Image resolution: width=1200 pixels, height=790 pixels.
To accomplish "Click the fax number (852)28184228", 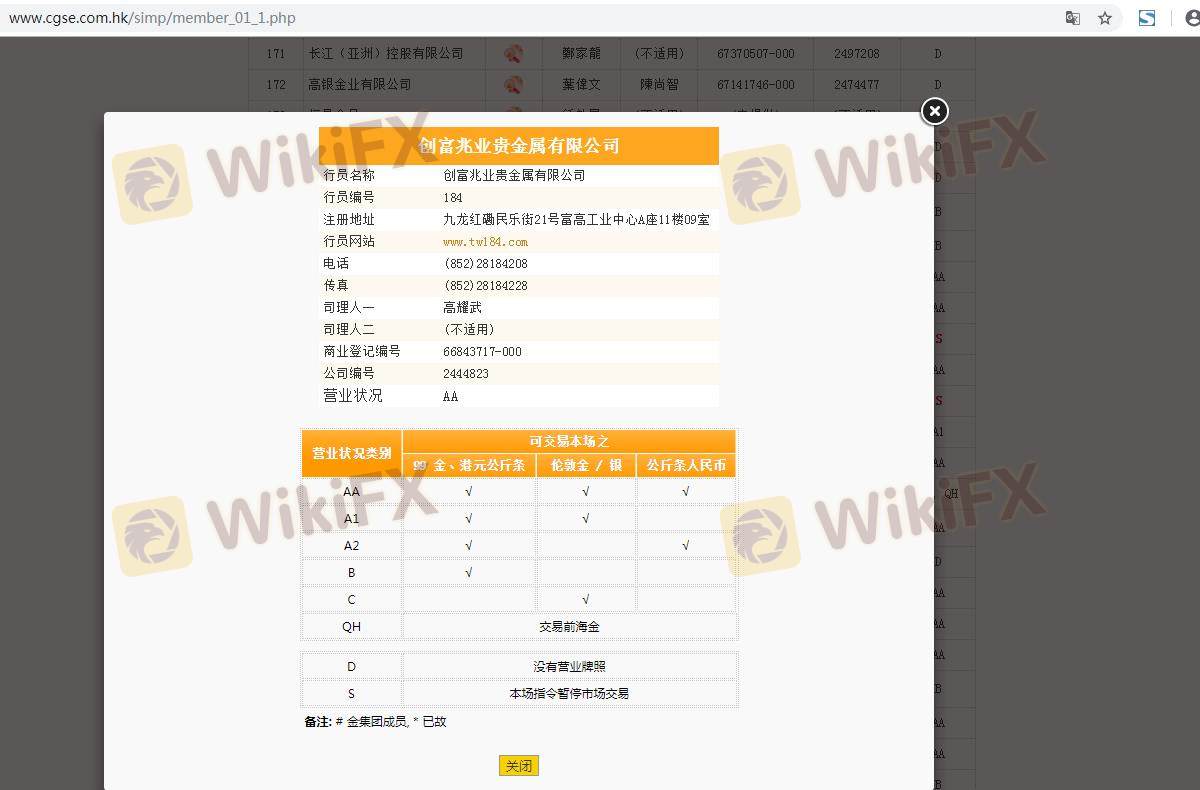I will [485, 286].
